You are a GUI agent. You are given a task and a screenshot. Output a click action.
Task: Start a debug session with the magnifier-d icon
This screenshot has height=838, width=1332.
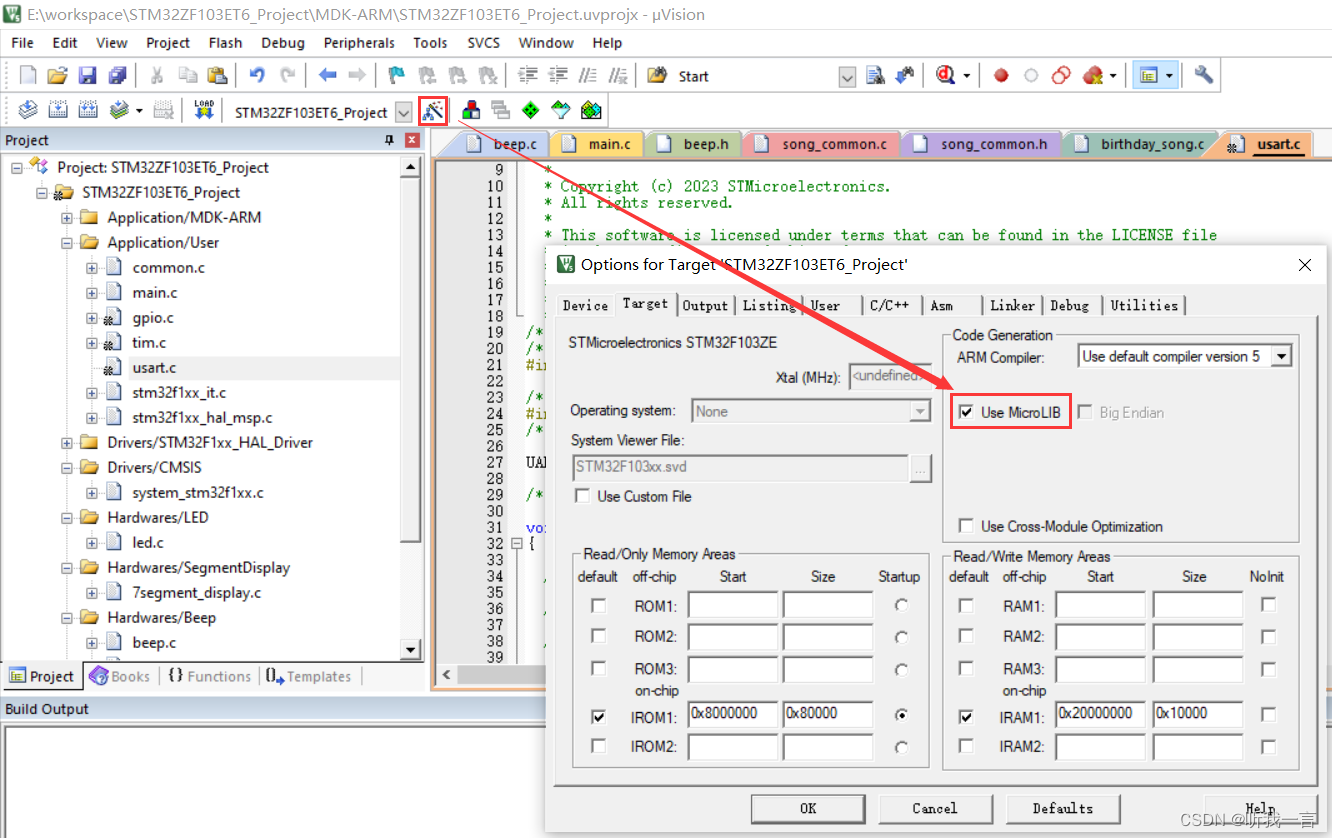pyautogui.click(x=945, y=76)
